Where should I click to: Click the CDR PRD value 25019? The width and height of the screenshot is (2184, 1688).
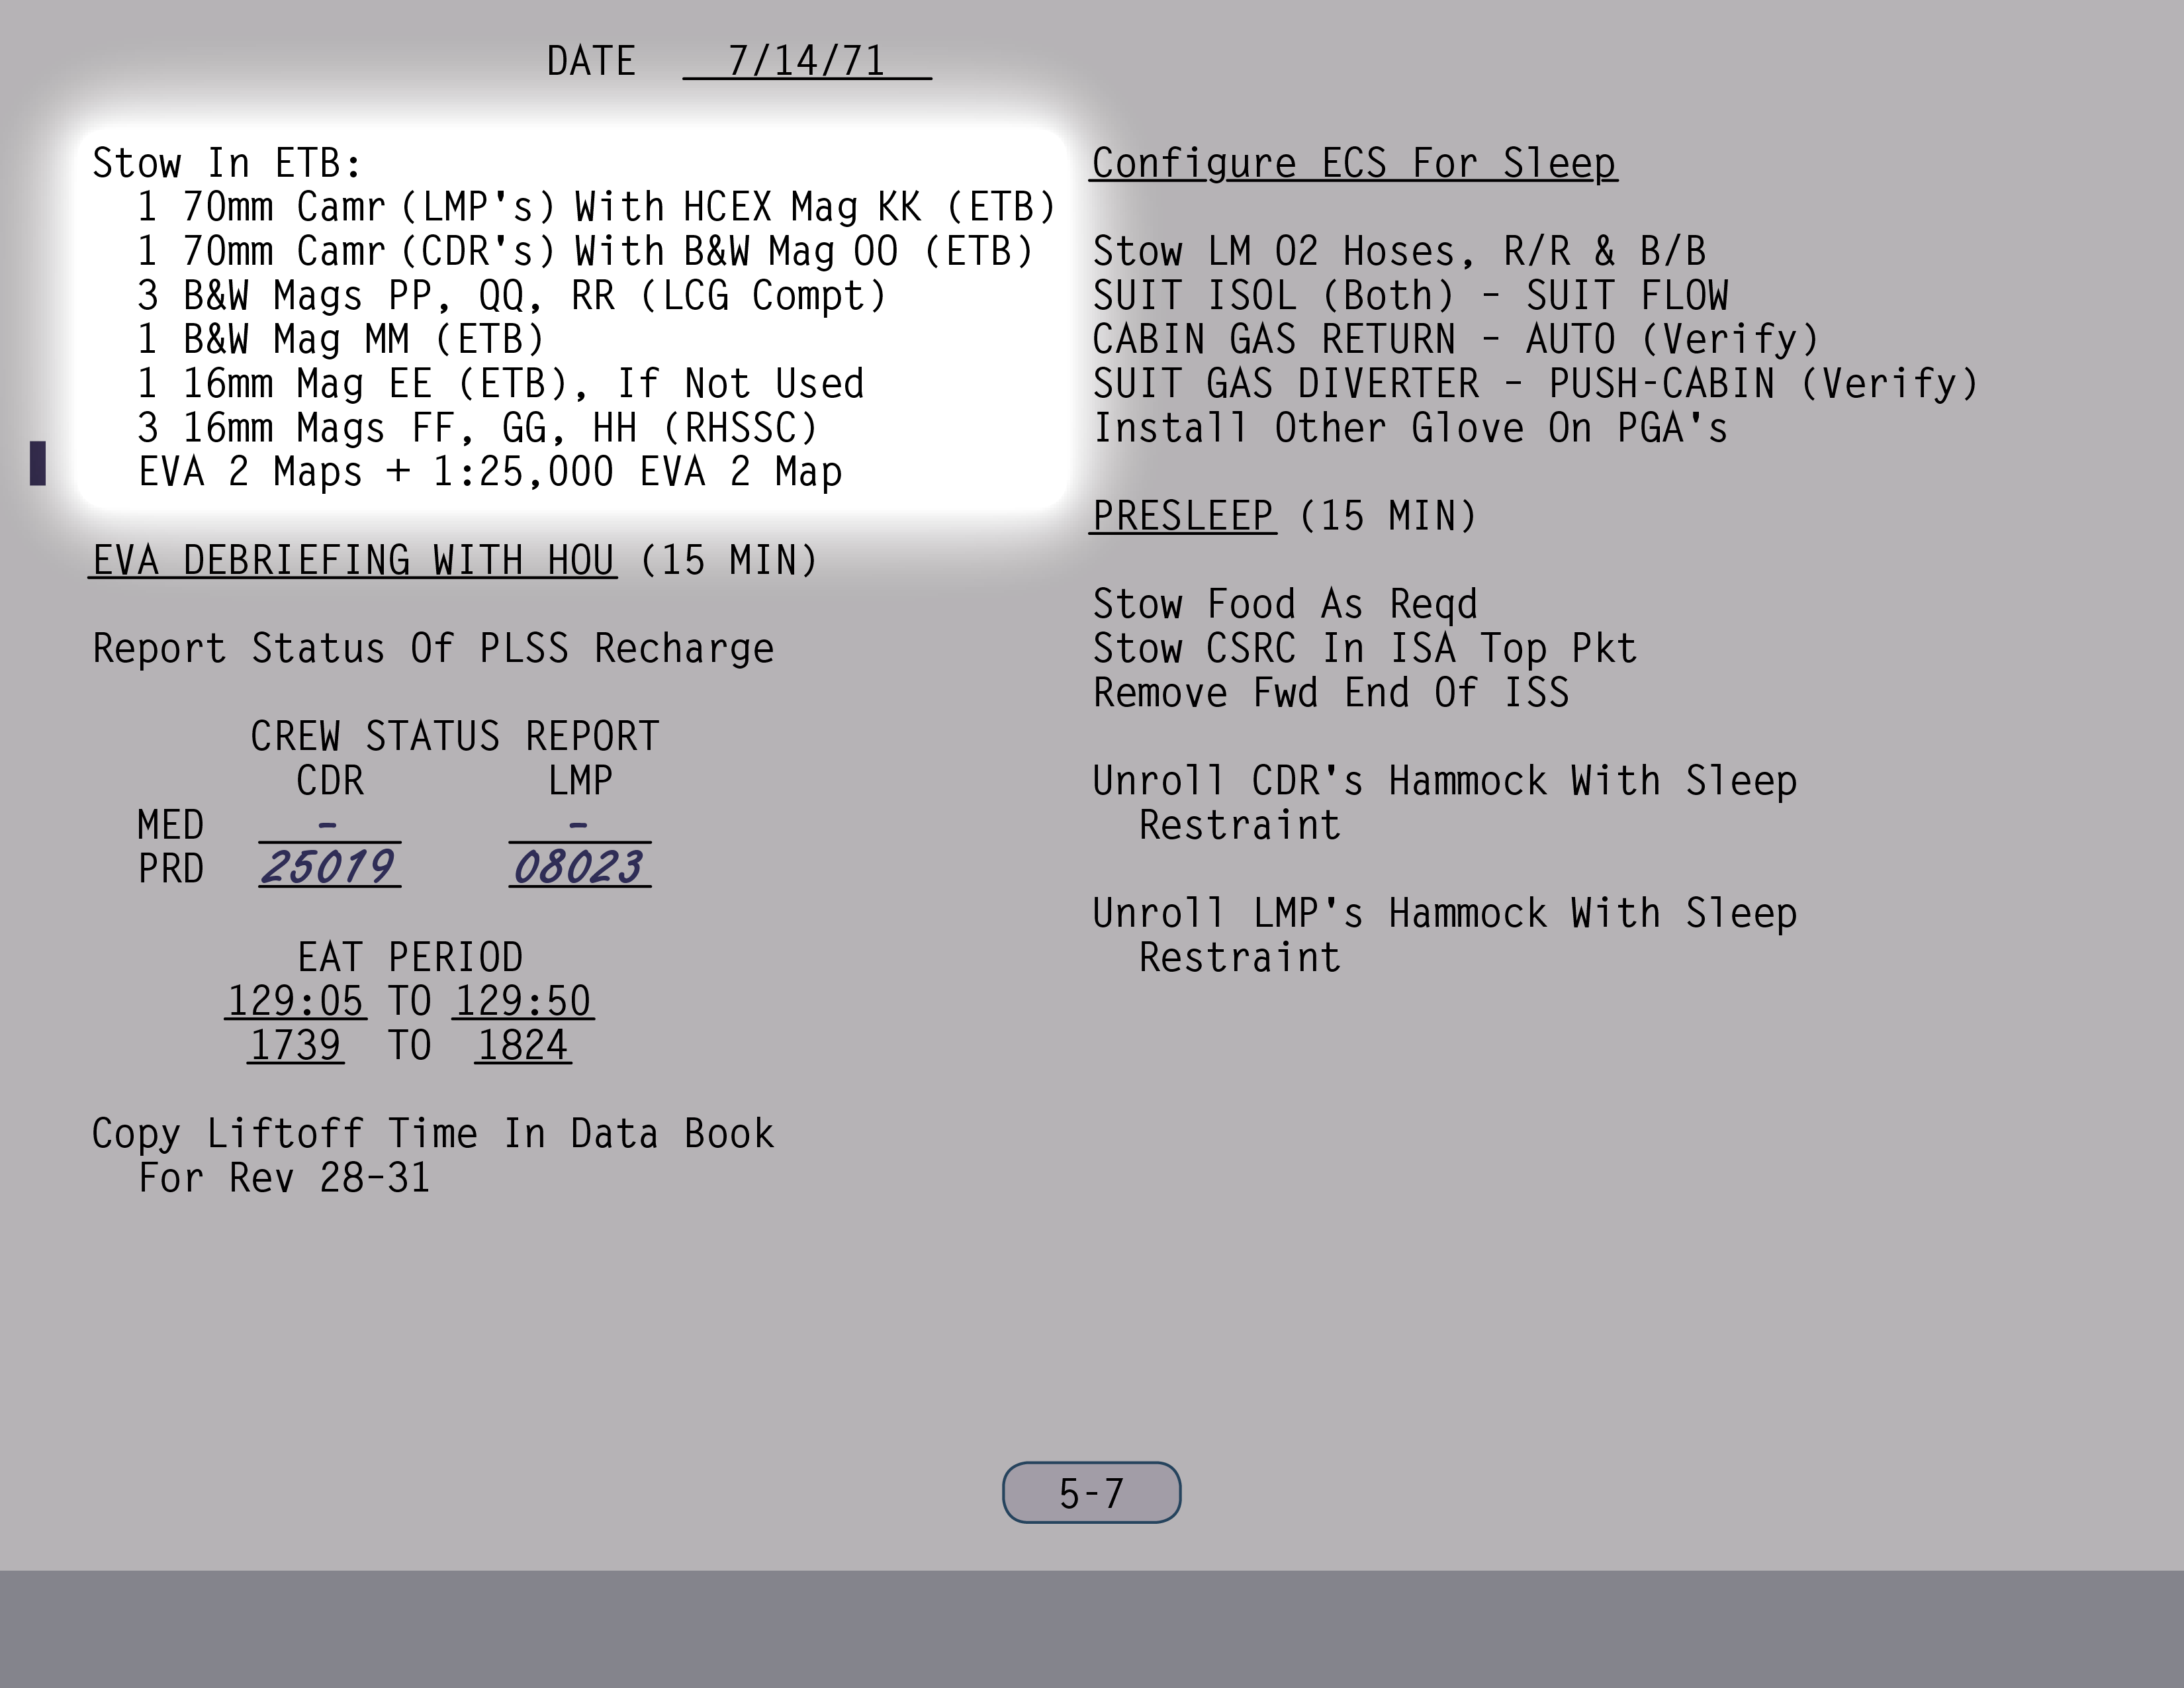pyautogui.click(x=329, y=867)
